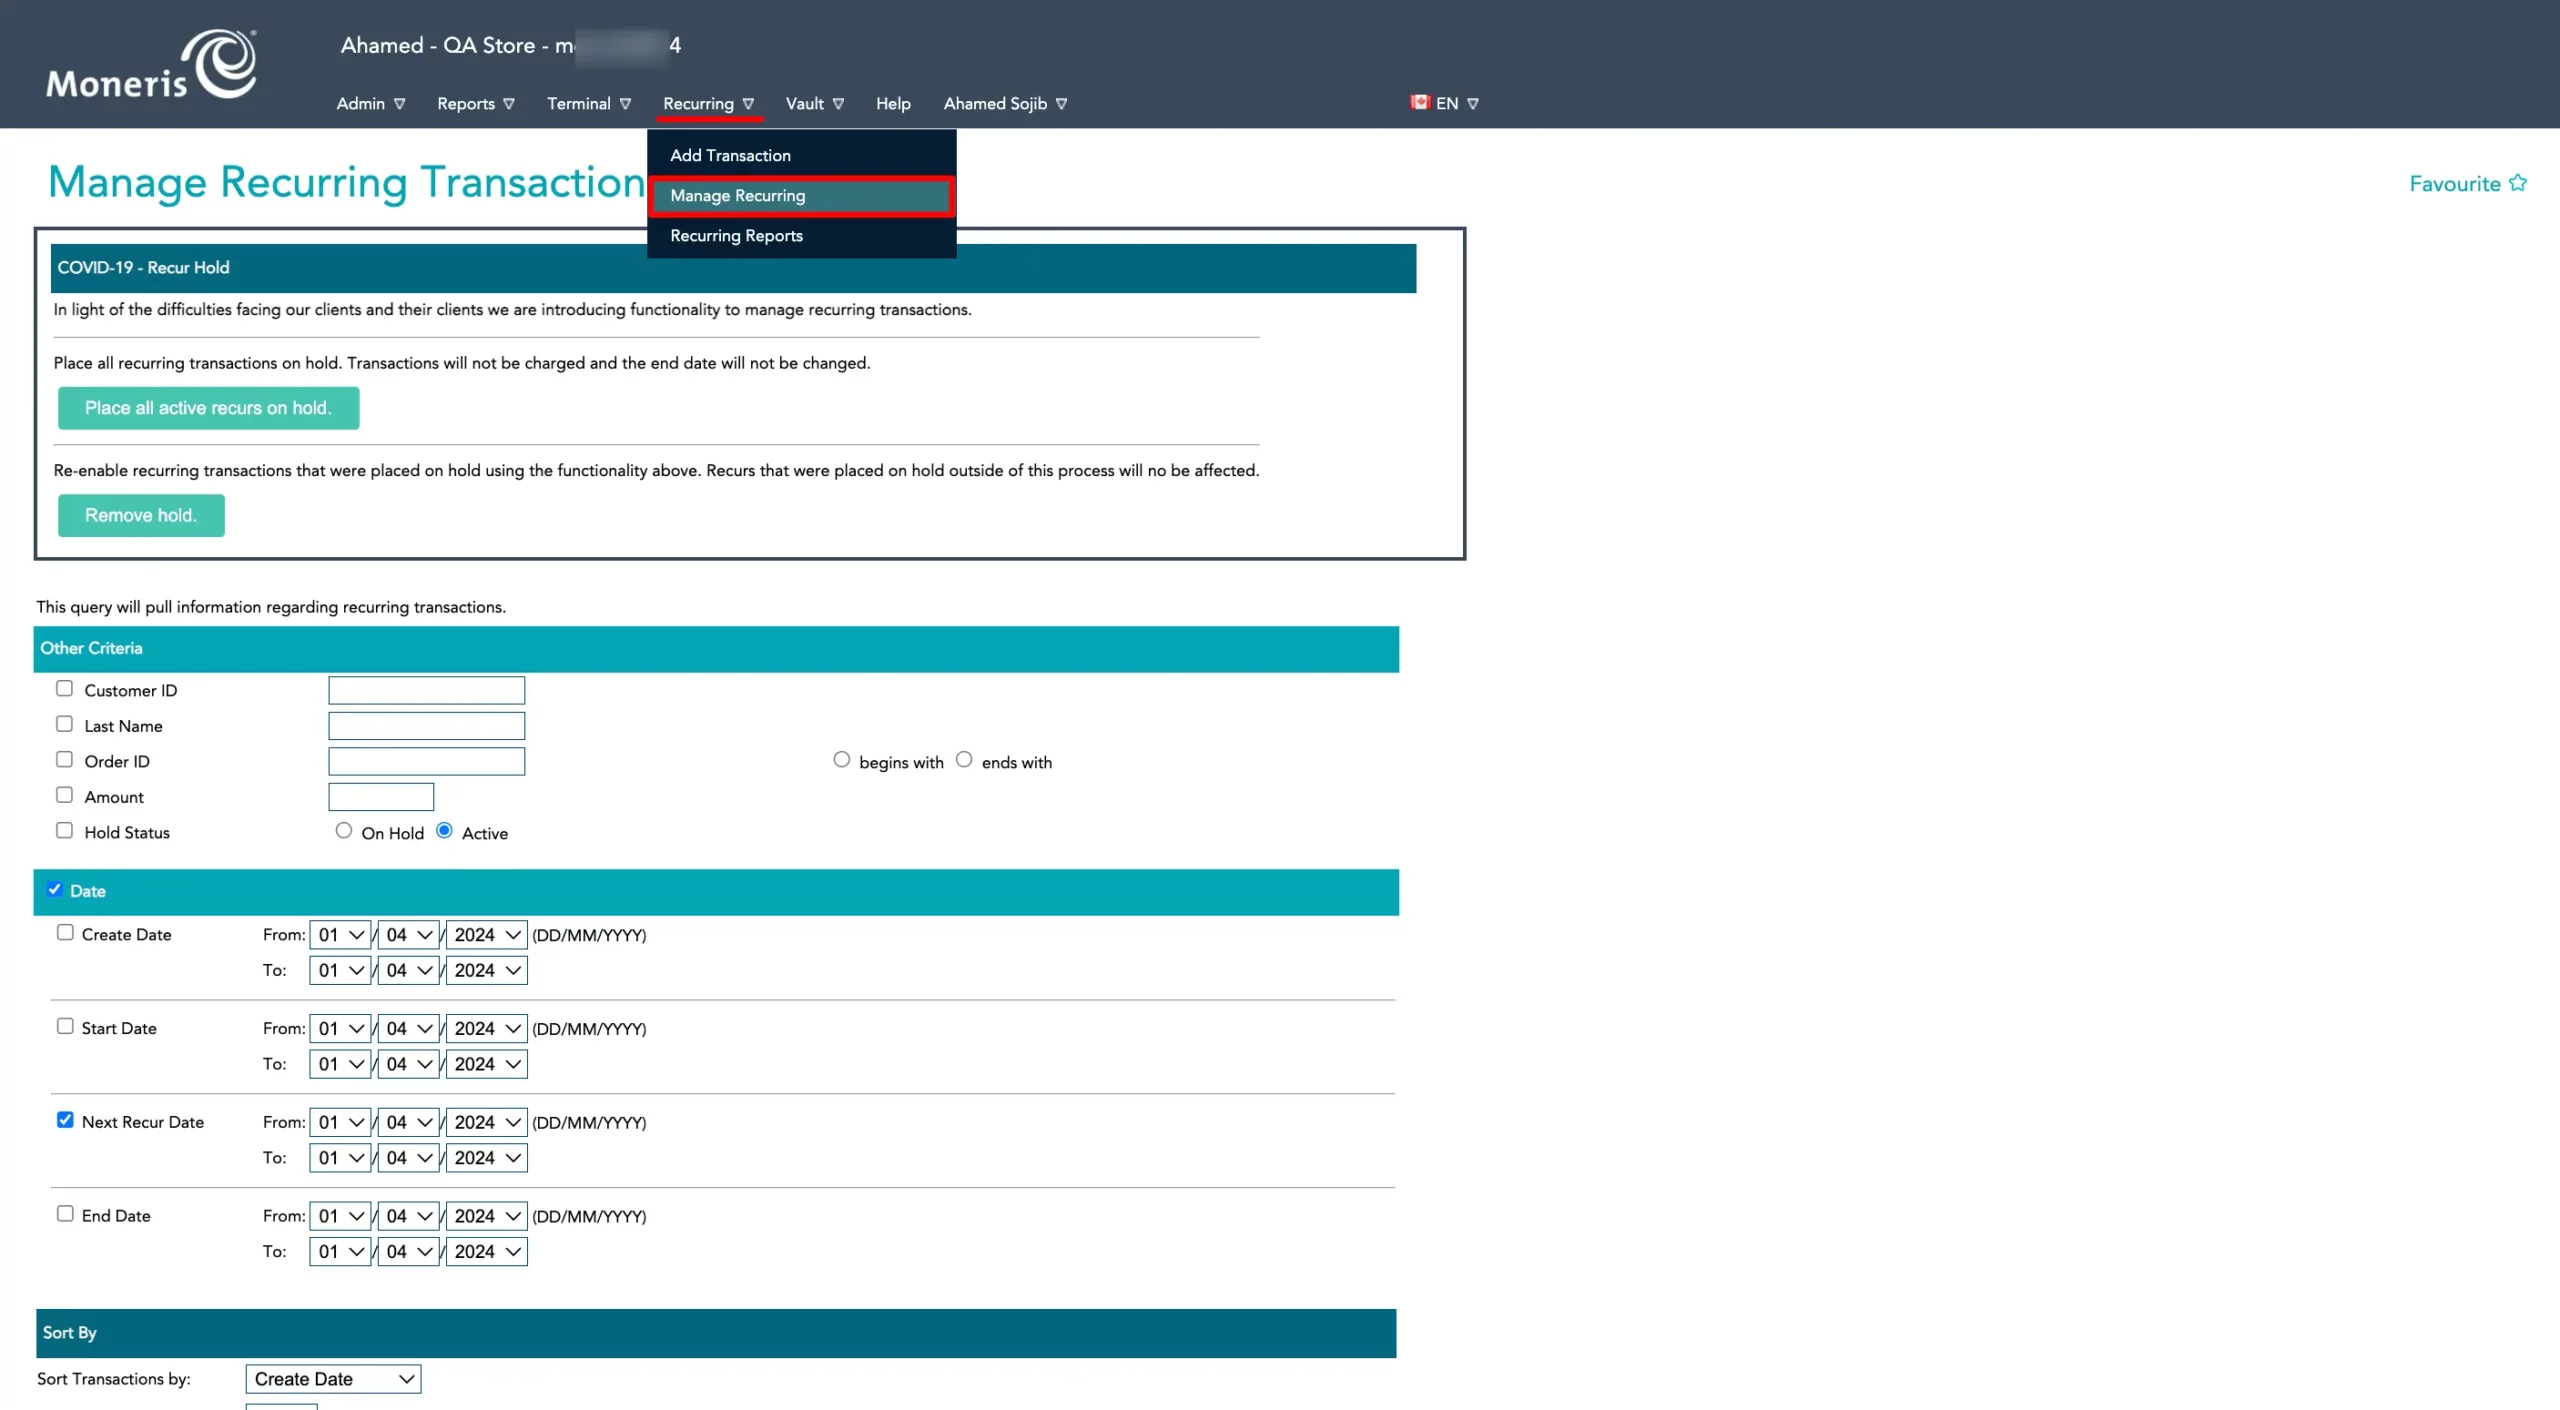Check the Hold Status checkbox
This screenshot has width=2560, height=1410.
65,830
